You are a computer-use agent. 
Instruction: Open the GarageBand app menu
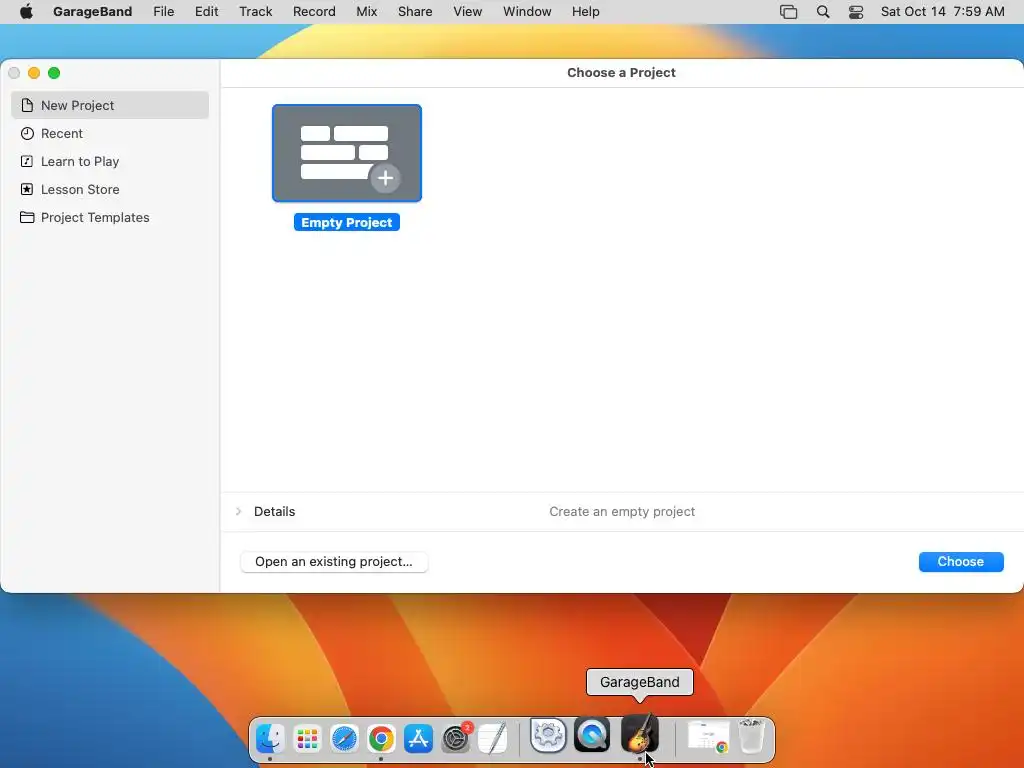[x=93, y=12]
